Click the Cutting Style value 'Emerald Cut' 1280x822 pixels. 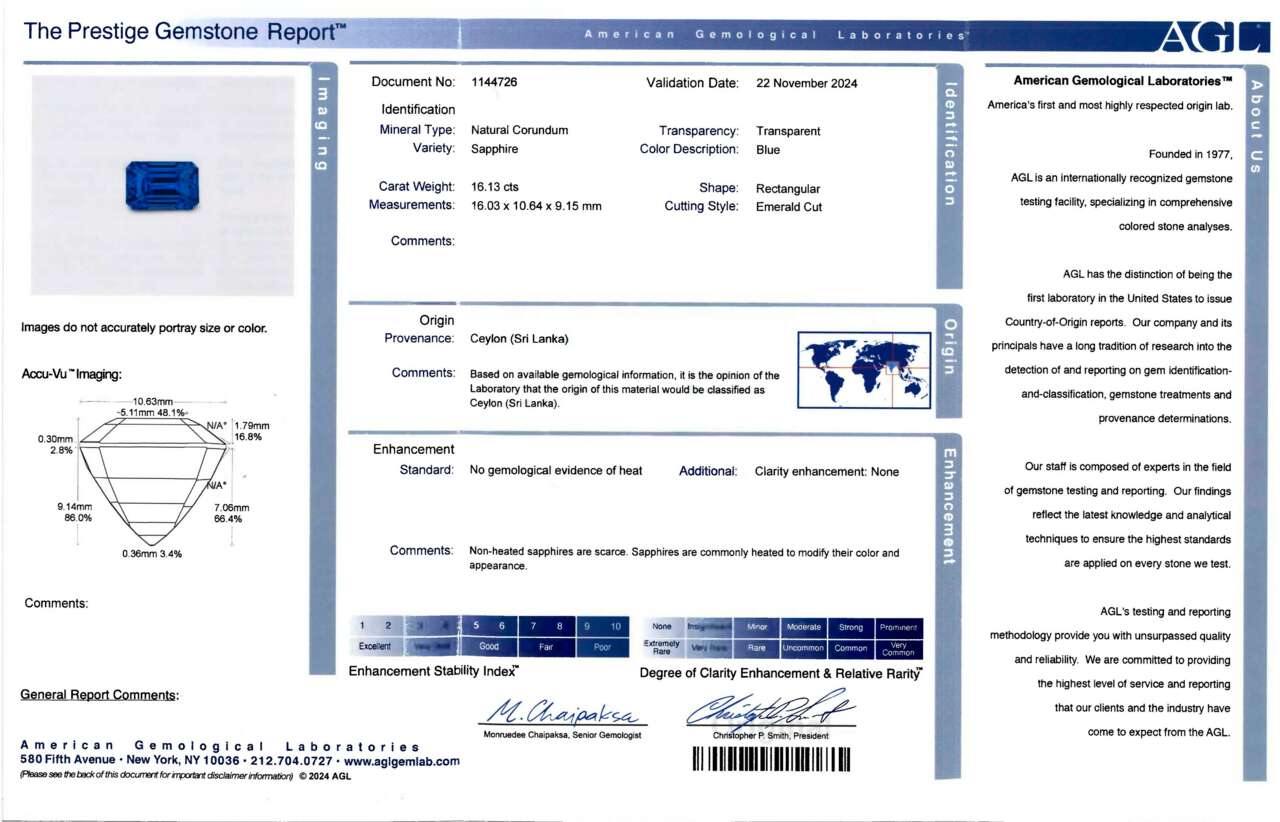(789, 207)
